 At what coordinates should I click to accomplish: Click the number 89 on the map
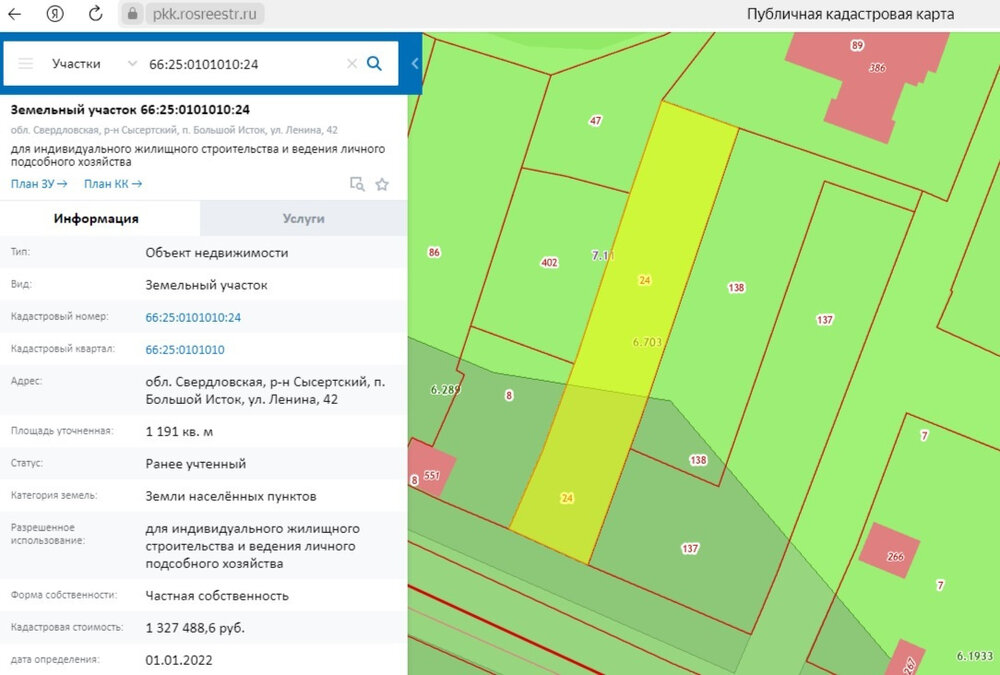pyautogui.click(x=857, y=45)
